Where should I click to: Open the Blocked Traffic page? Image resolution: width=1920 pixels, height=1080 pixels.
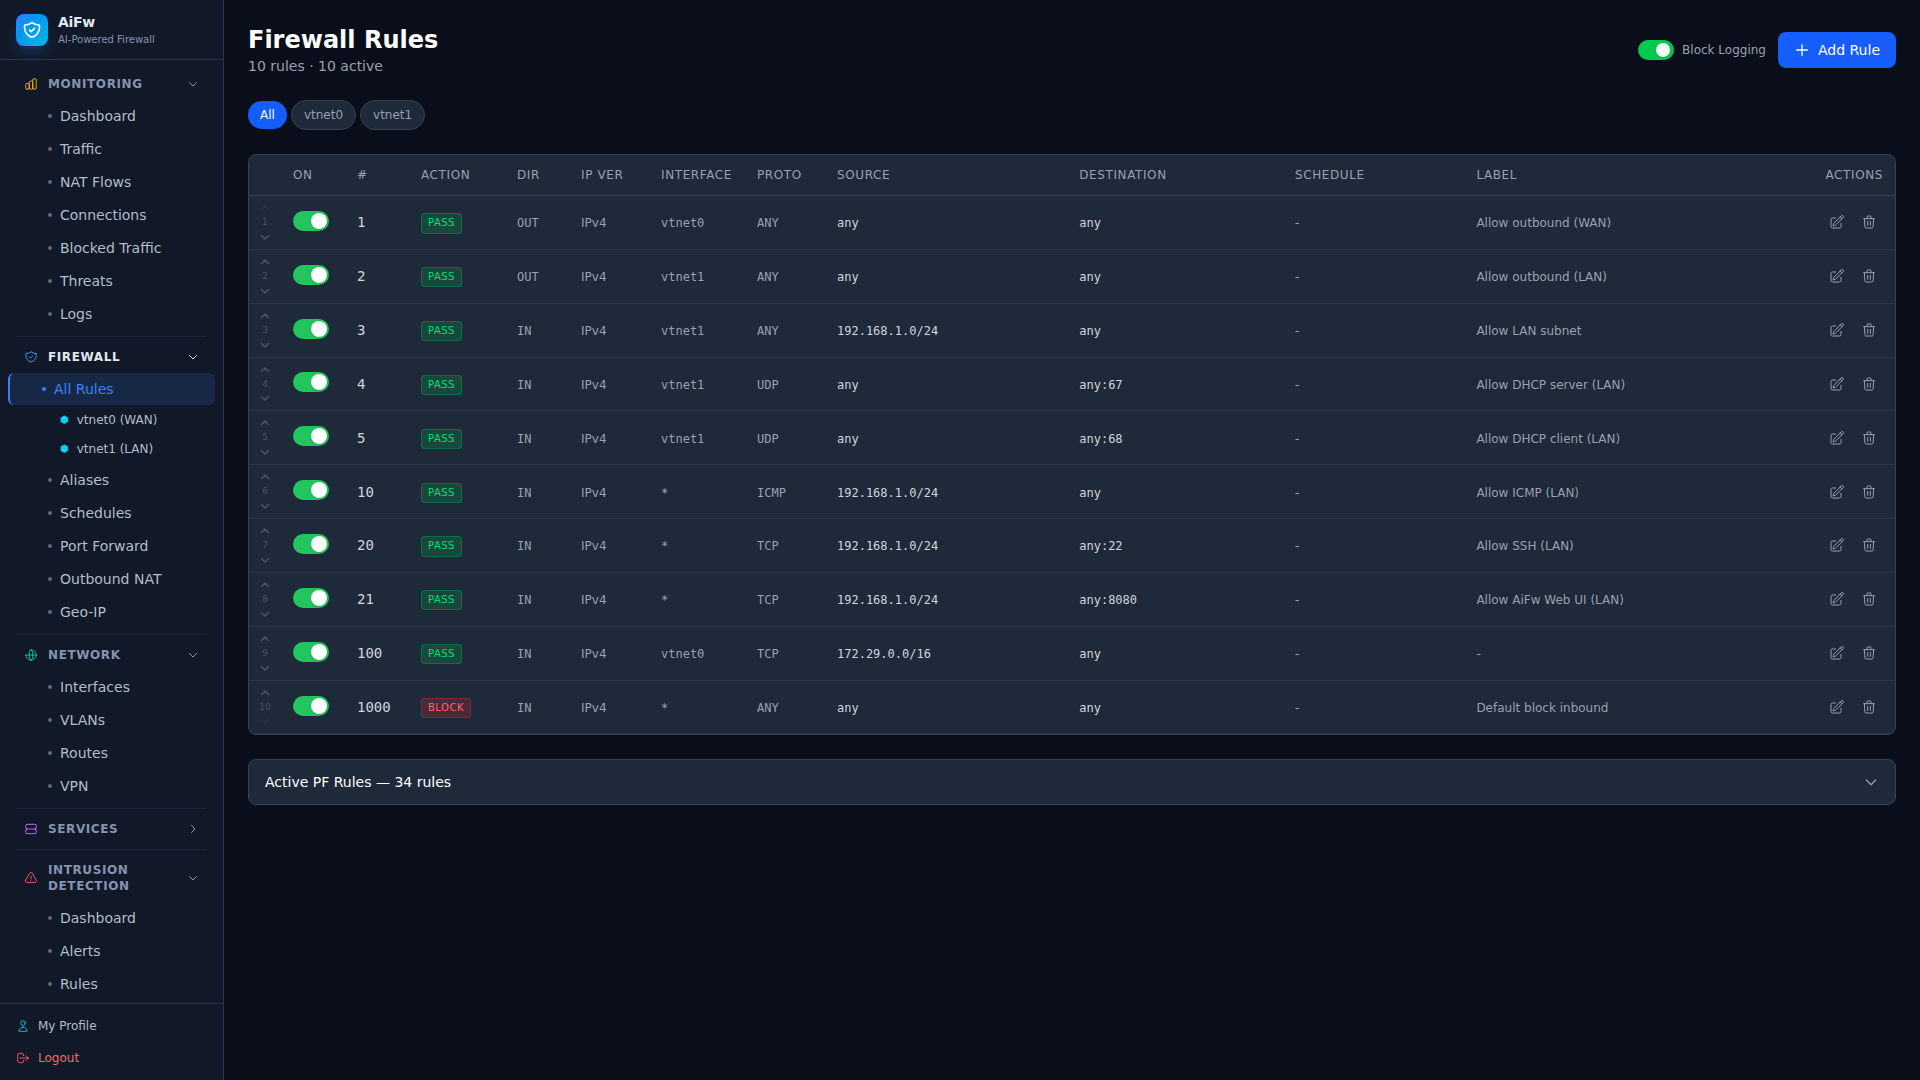point(110,247)
